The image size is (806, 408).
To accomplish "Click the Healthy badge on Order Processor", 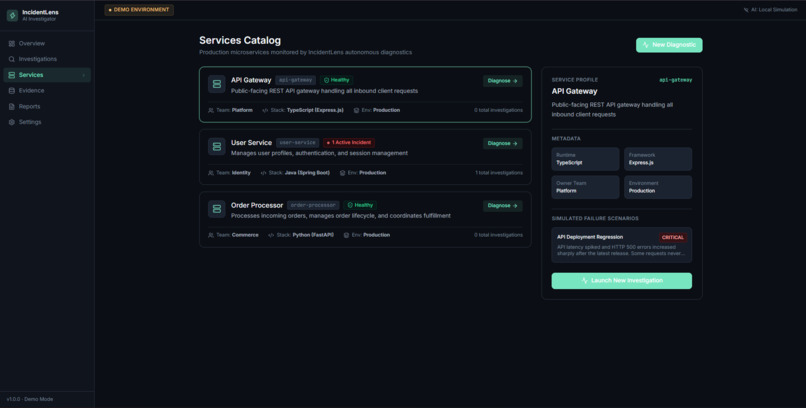I will 360,205.
